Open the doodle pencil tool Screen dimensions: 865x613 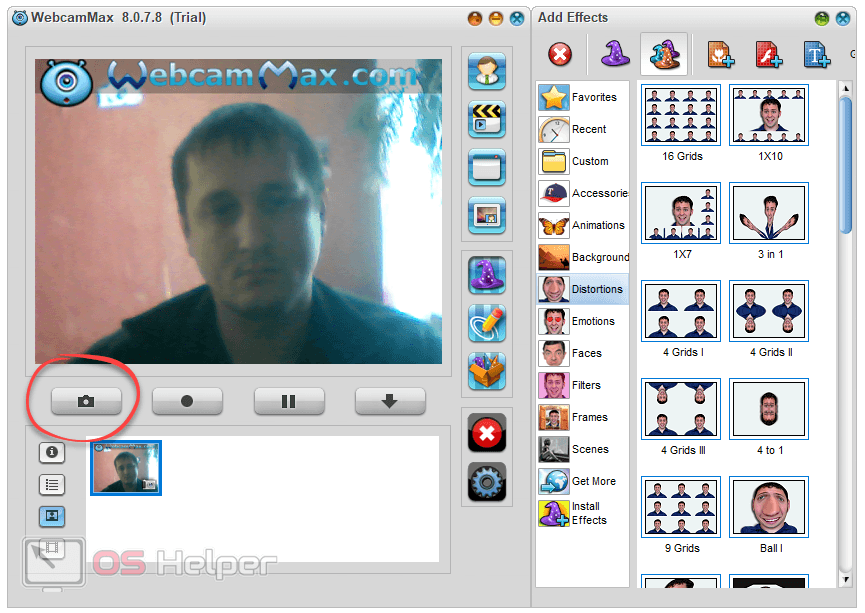(x=487, y=324)
